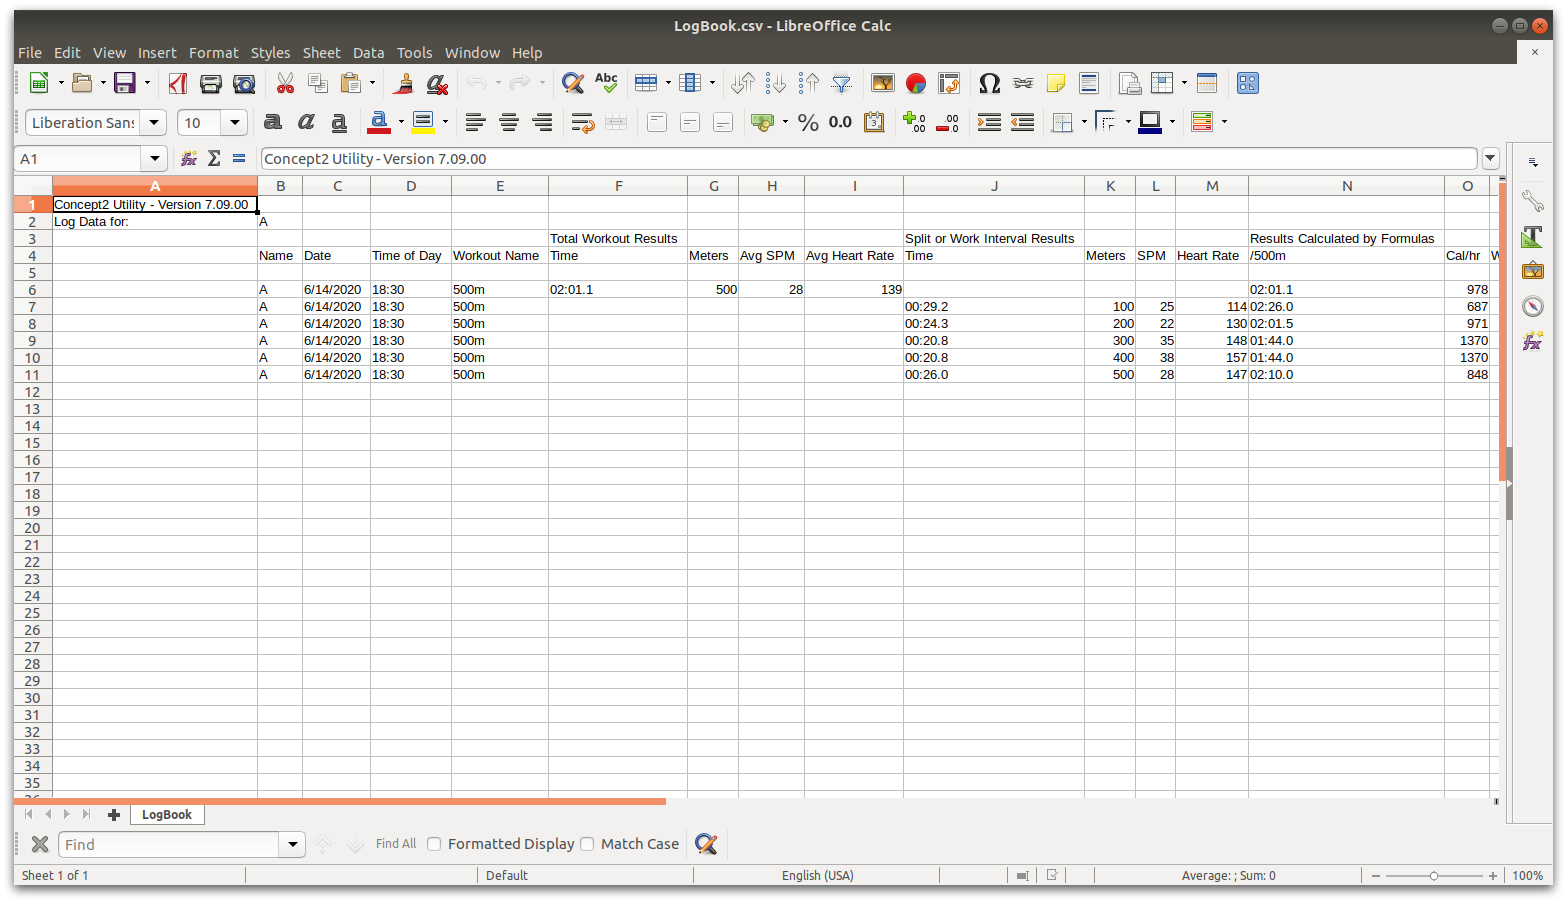Click Find All button
Viewport: 1567px width, 903px height.
pos(396,844)
